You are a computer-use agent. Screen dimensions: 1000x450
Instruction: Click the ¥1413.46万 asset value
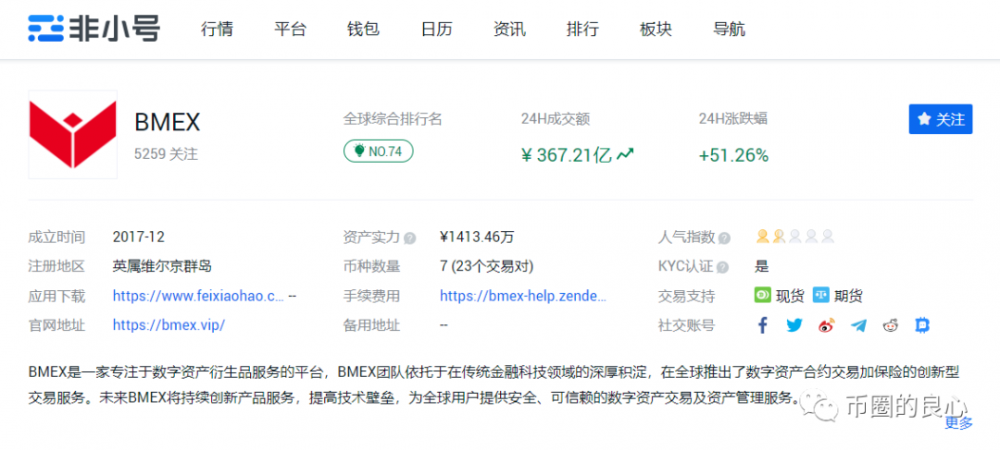coord(477,238)
